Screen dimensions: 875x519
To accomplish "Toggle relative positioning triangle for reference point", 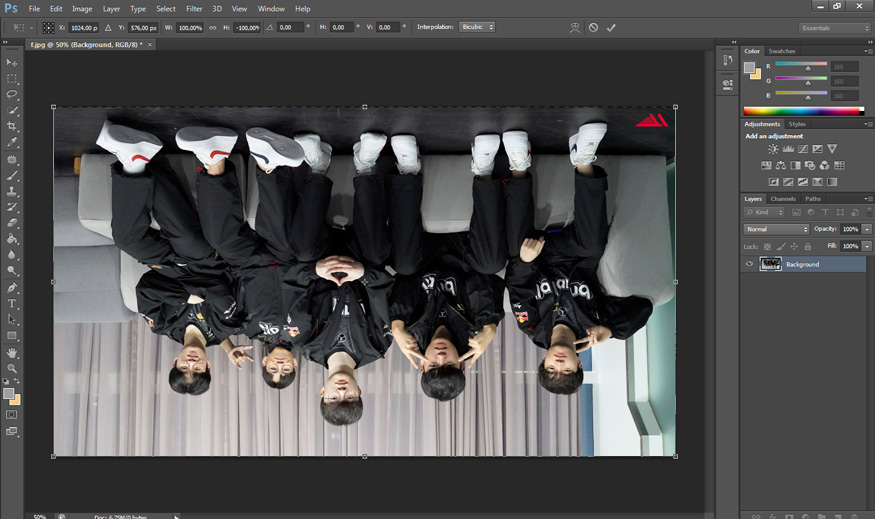I will 108,28.
